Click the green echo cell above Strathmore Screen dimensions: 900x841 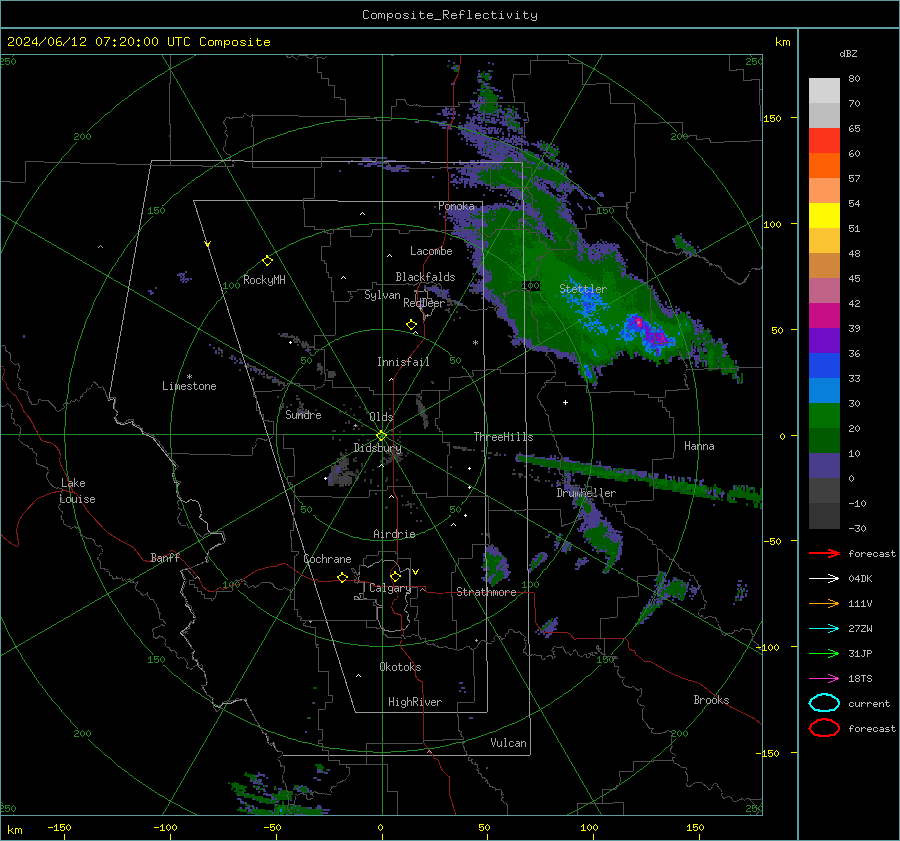point(496,565)
